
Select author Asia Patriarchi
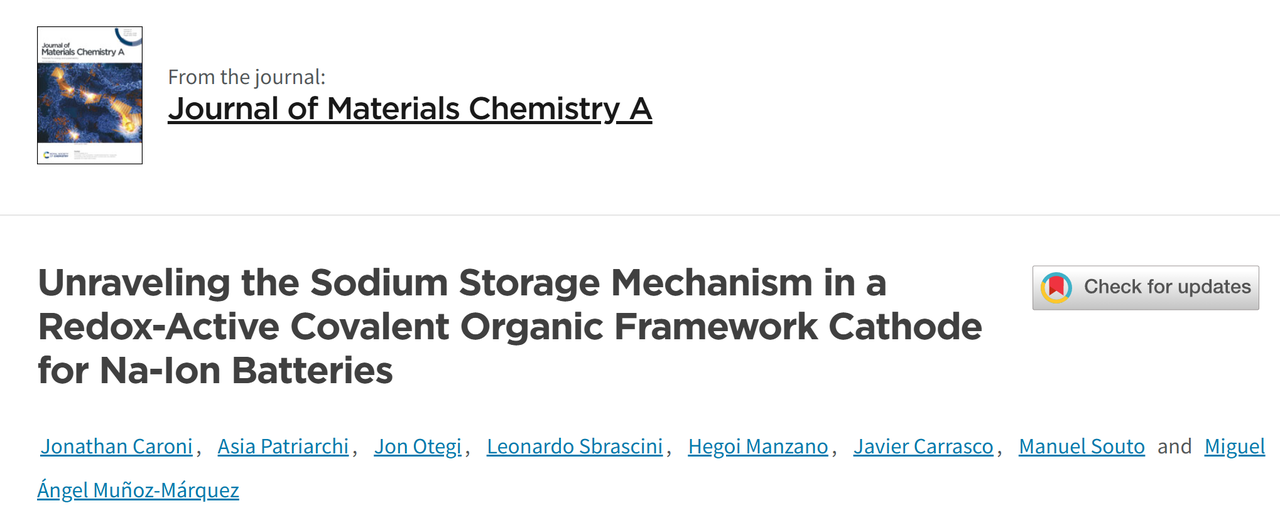click(283, 447)
